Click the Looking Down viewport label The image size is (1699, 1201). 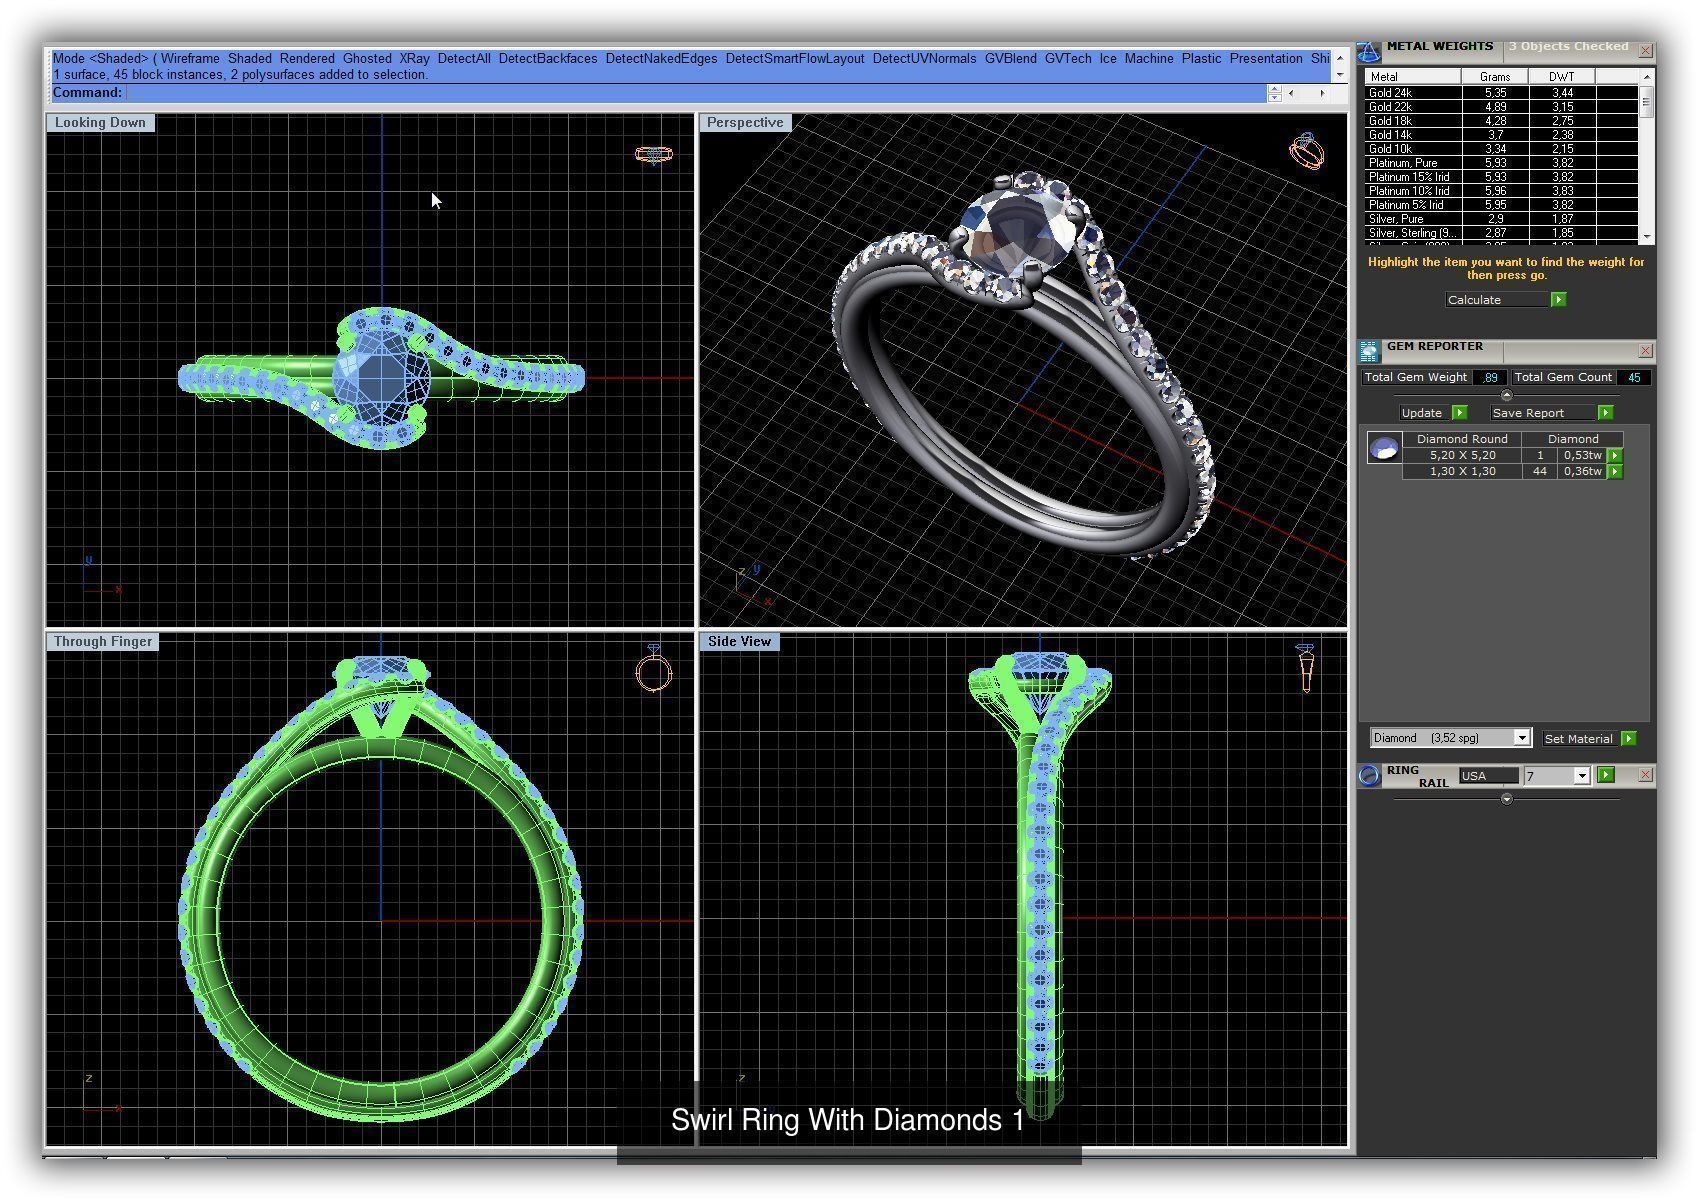100,123
